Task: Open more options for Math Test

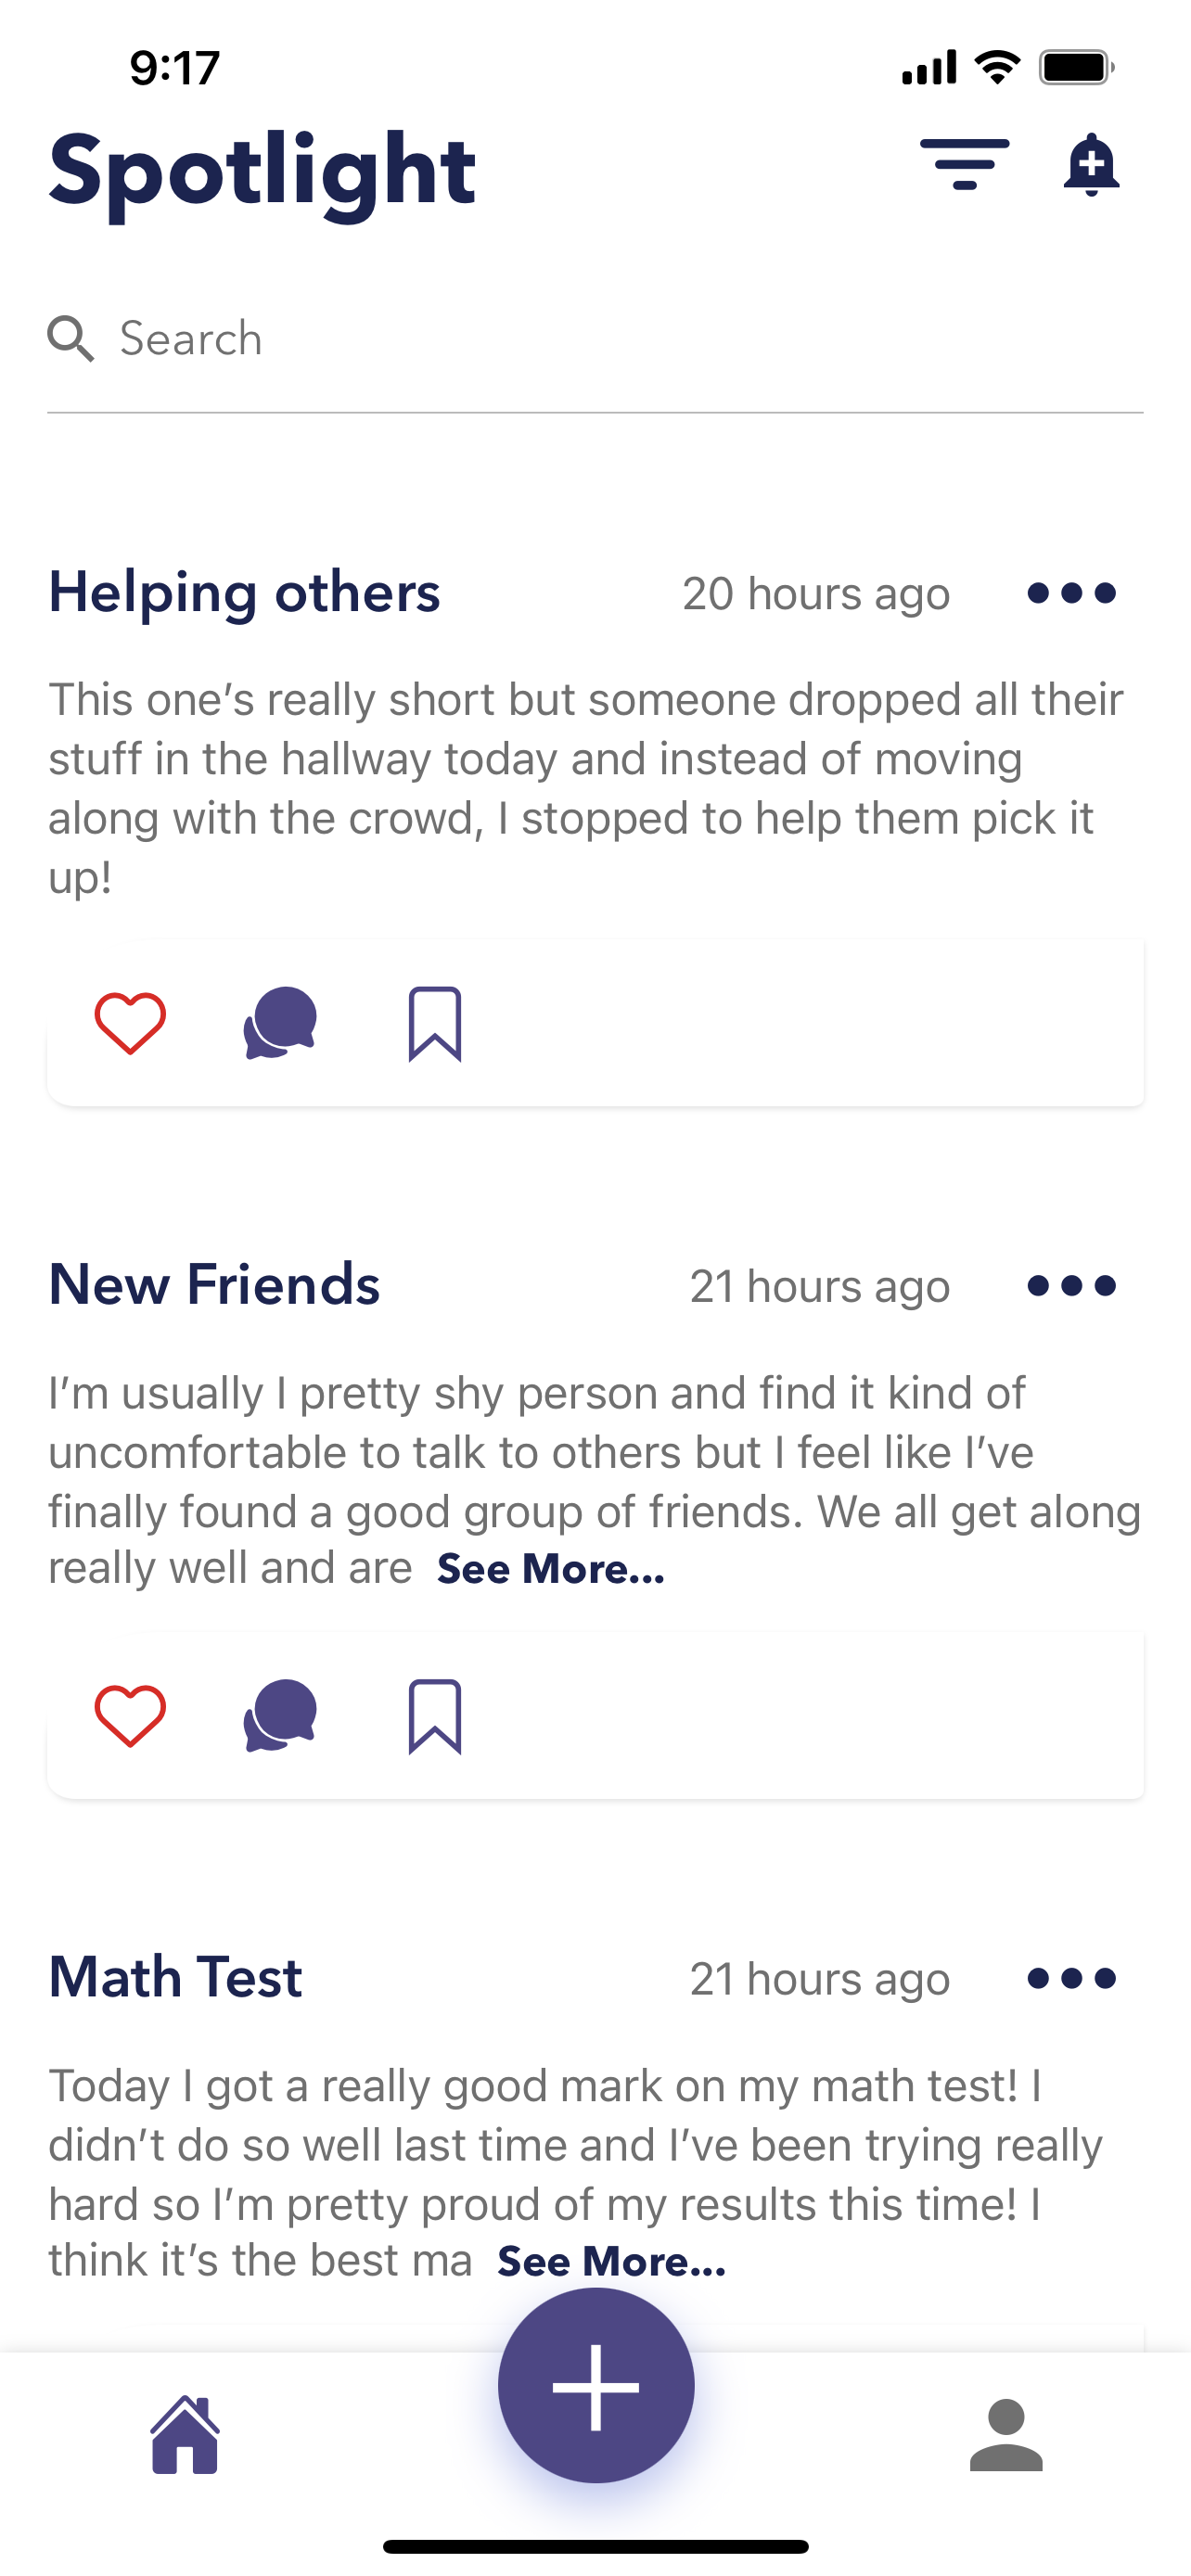Action: coord(1071,1978)
